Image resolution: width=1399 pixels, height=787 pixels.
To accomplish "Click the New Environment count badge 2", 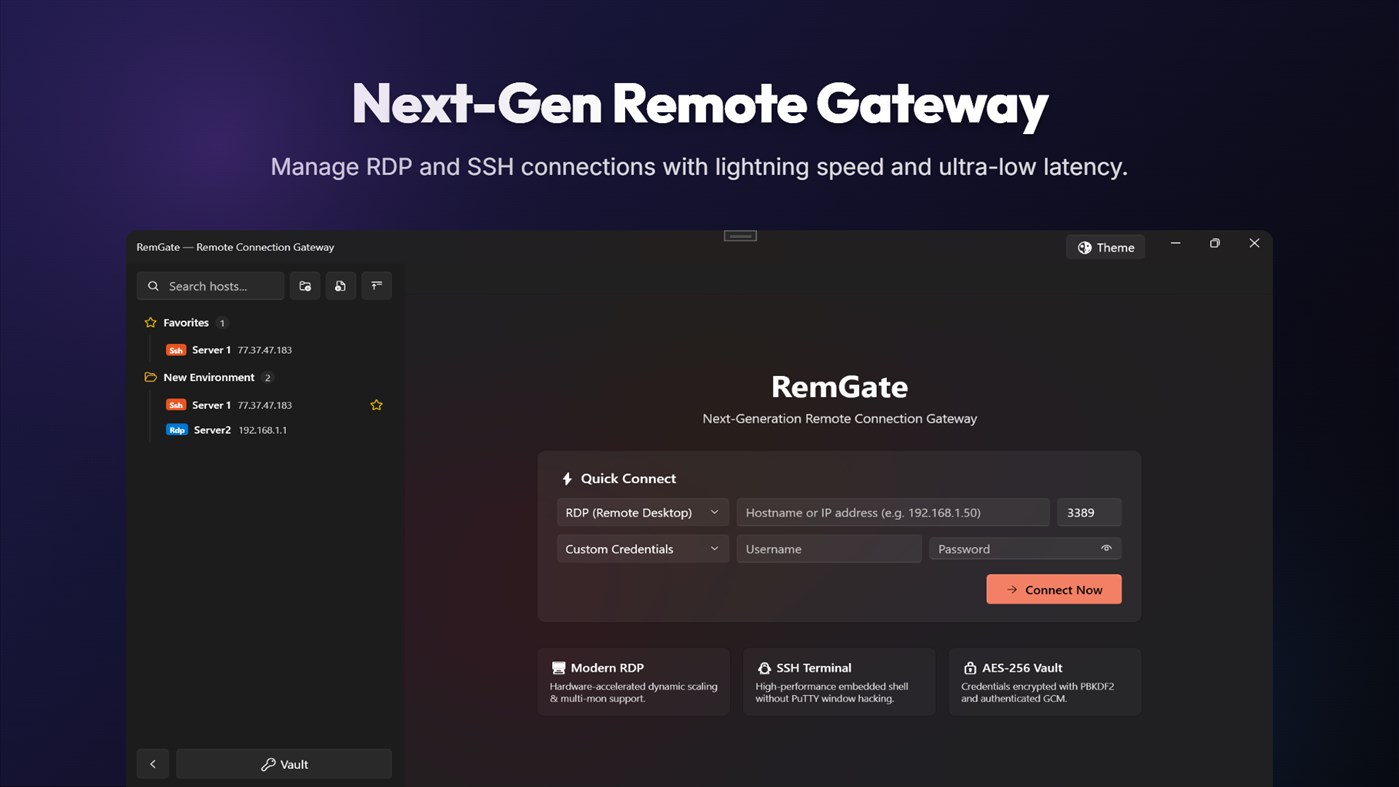I will [267, 377].
